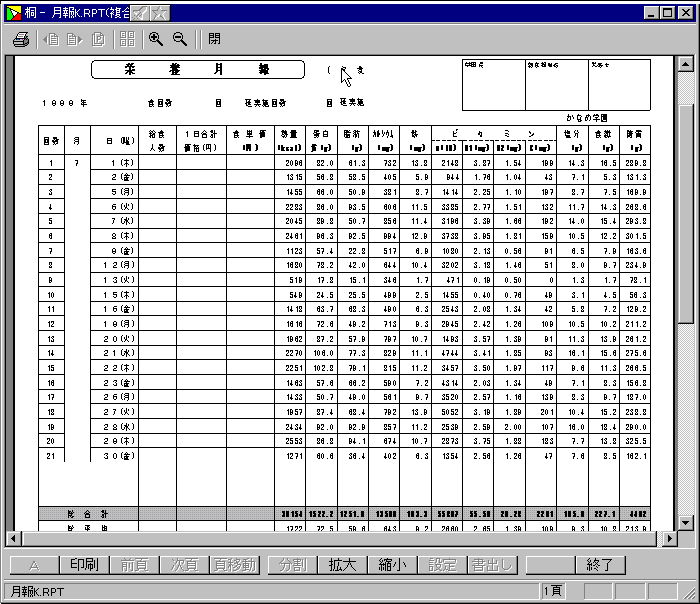Click the zoom out magnifier icon
The height and width of the screenshot is (604, 700).
[x=180, y=40]
